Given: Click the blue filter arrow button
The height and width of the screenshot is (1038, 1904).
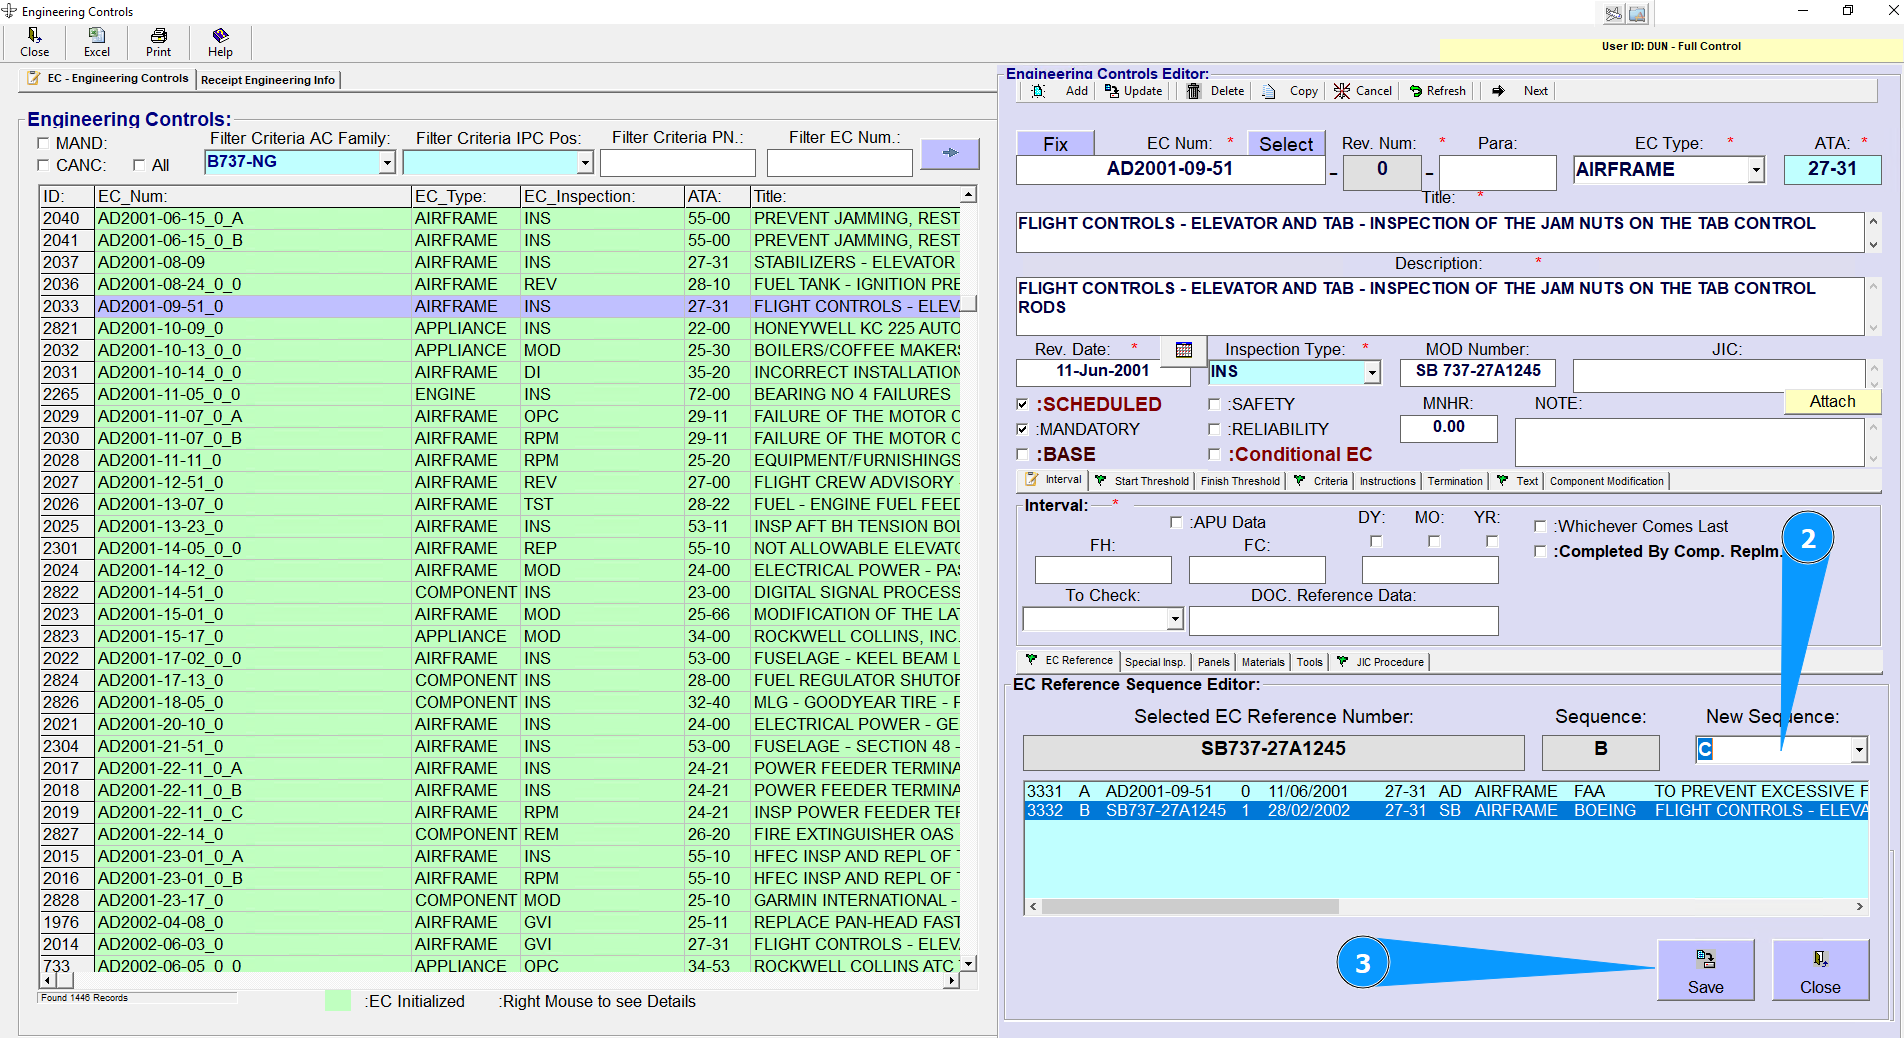Looking at the screenshot, I should tap(949, 153).
